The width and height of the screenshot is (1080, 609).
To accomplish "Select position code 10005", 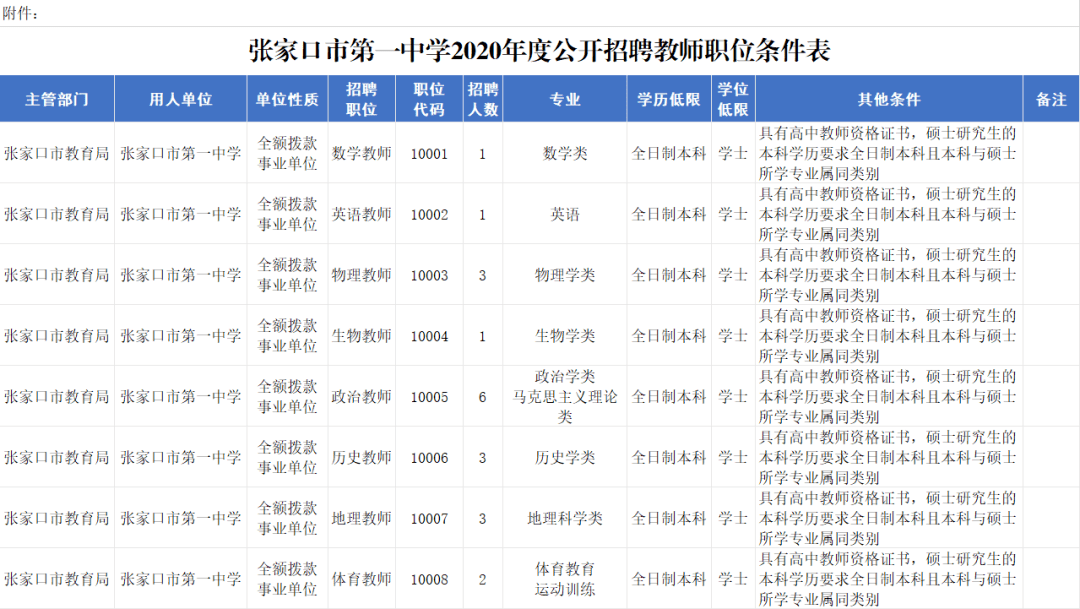I will (429, 397).
